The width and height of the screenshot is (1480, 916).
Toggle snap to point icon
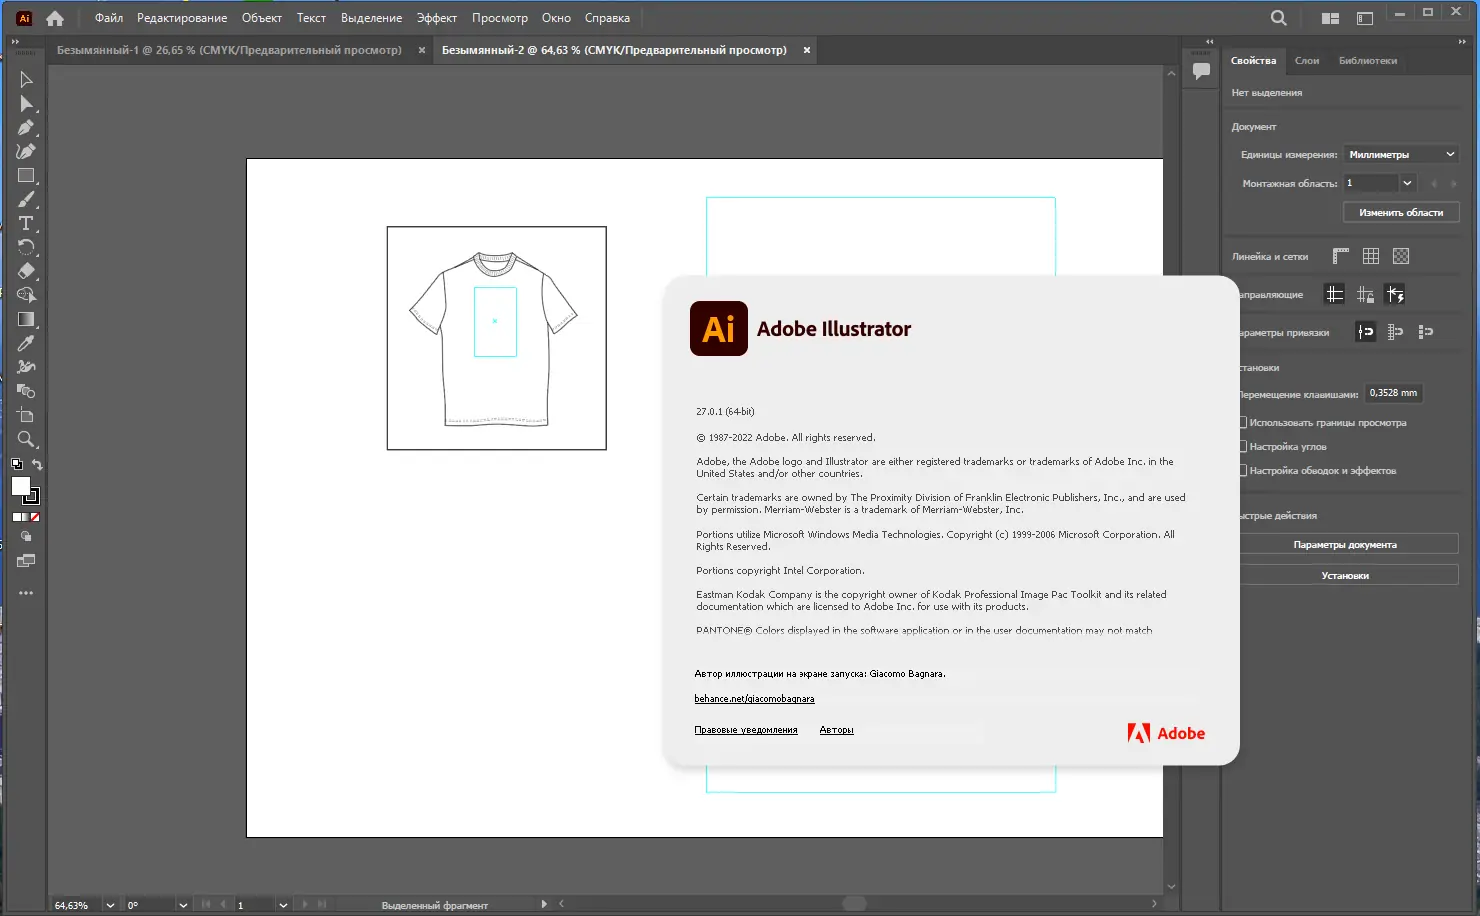[1365, 332]
